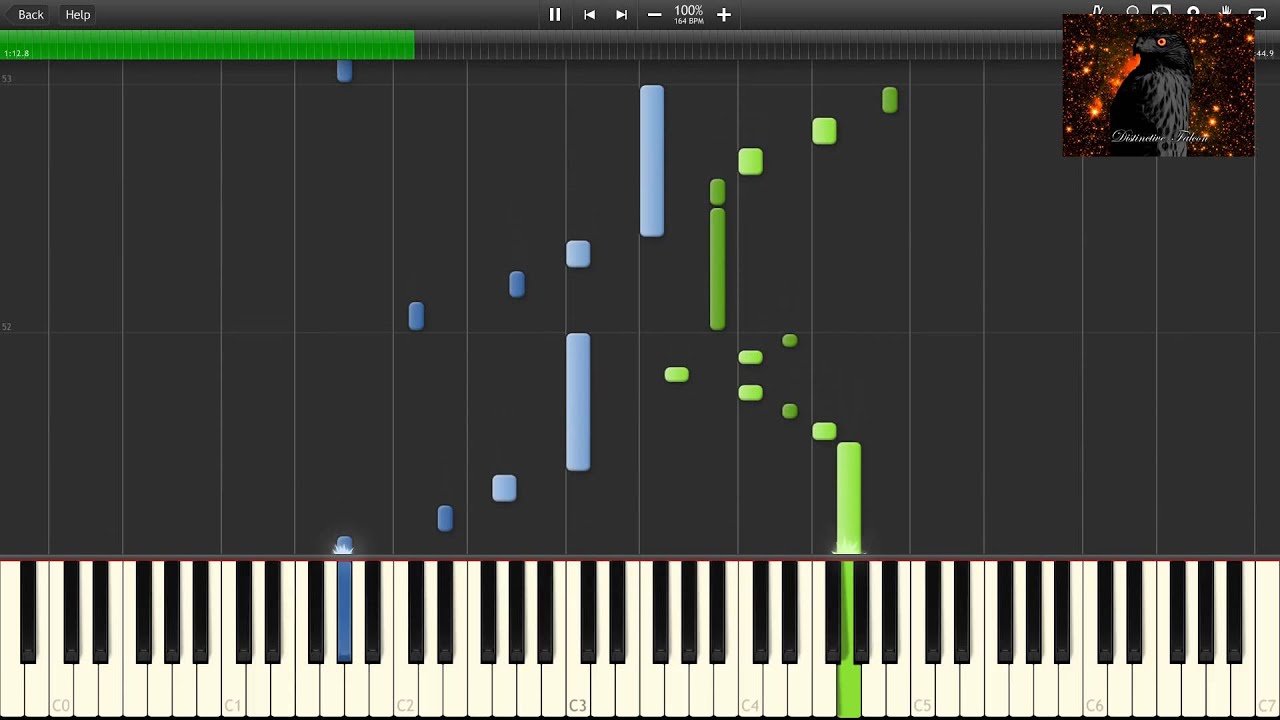
Task: Click the piano key labeled C1
Action: 233,690
